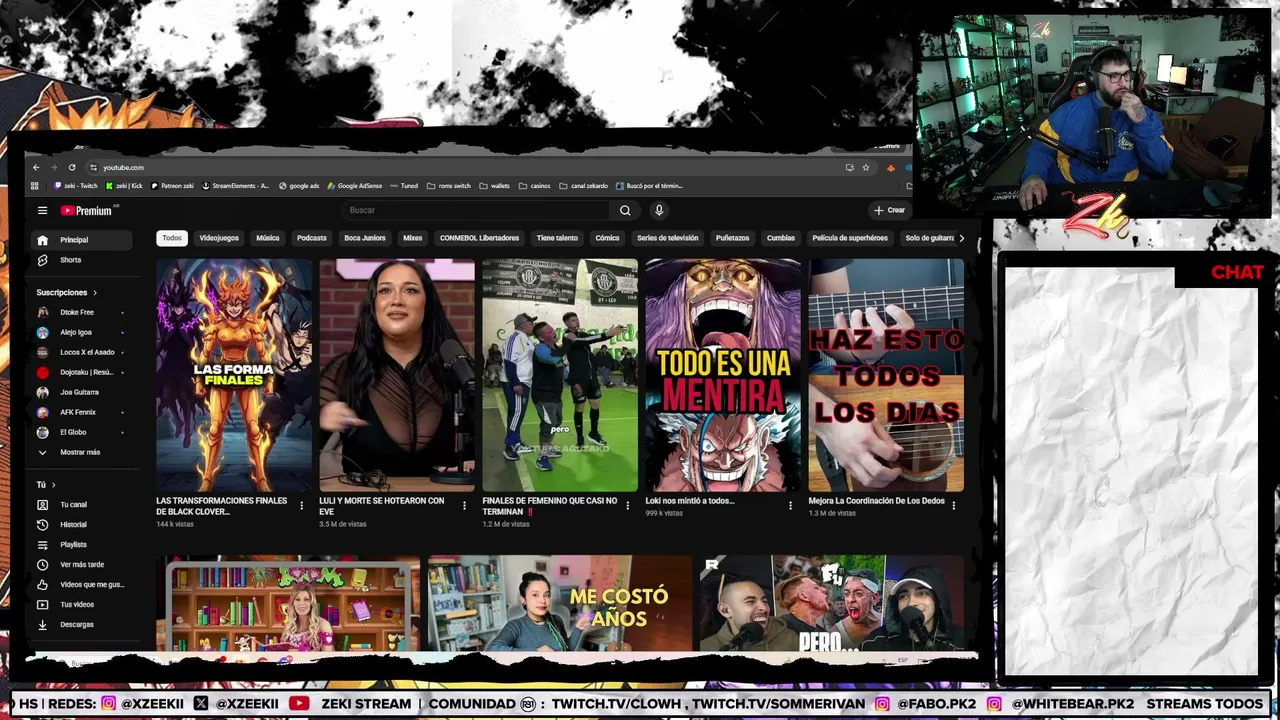Open the zeki - Twitch bookmark
Viewport: 1280px width, 720px height.
[76, 186]
